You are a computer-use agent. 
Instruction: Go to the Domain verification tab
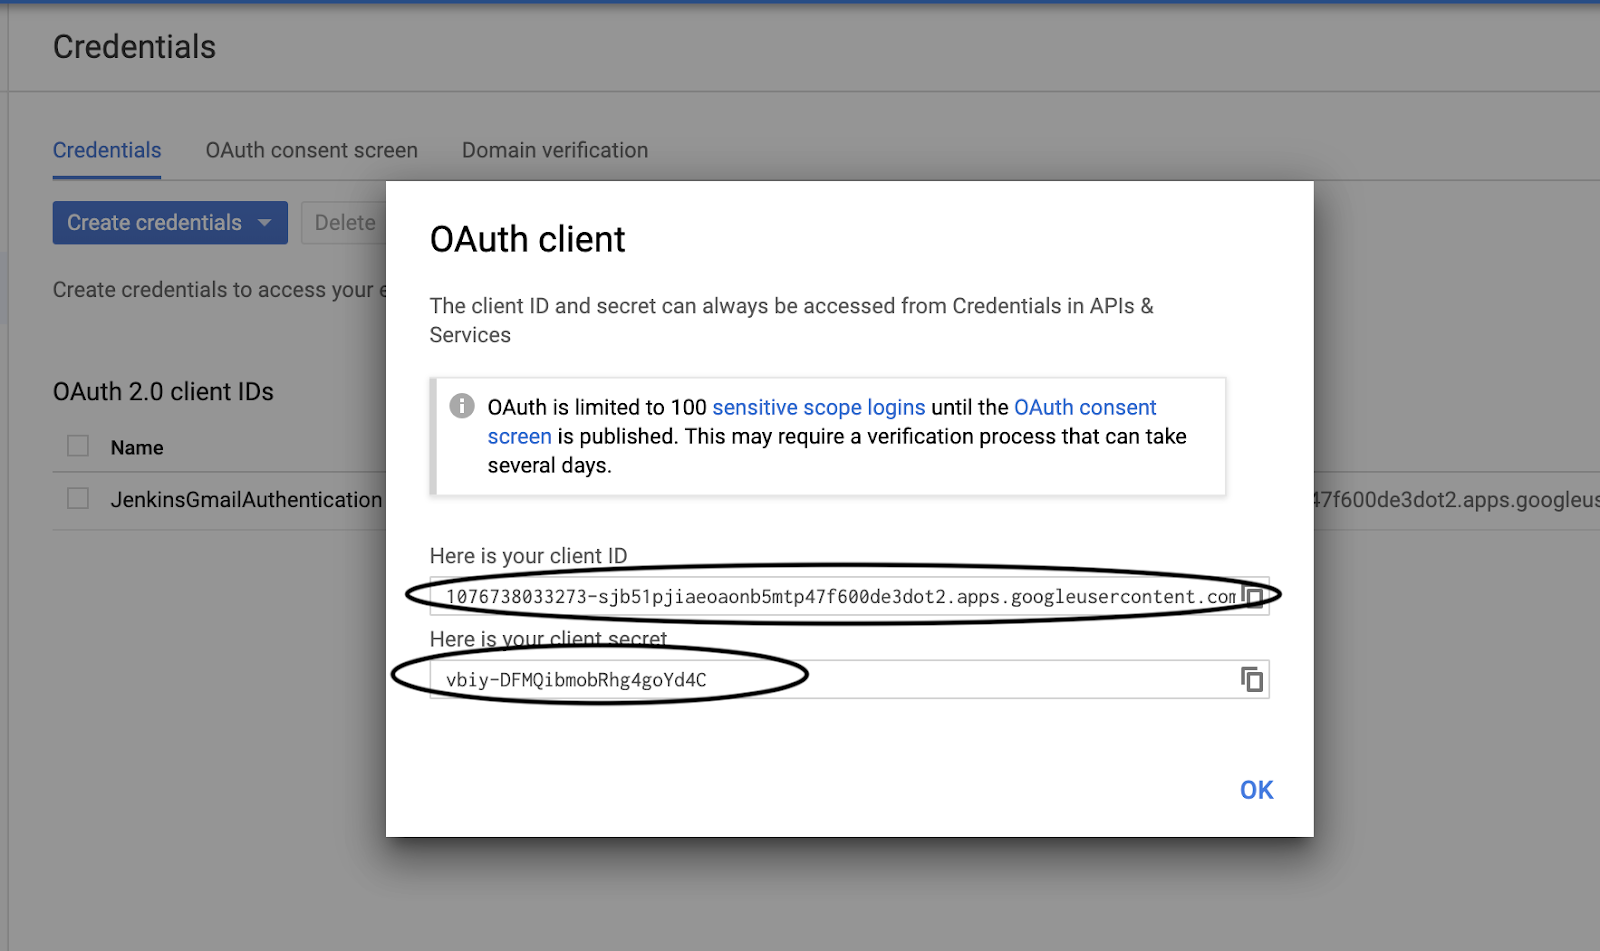(x=554, y=150)
